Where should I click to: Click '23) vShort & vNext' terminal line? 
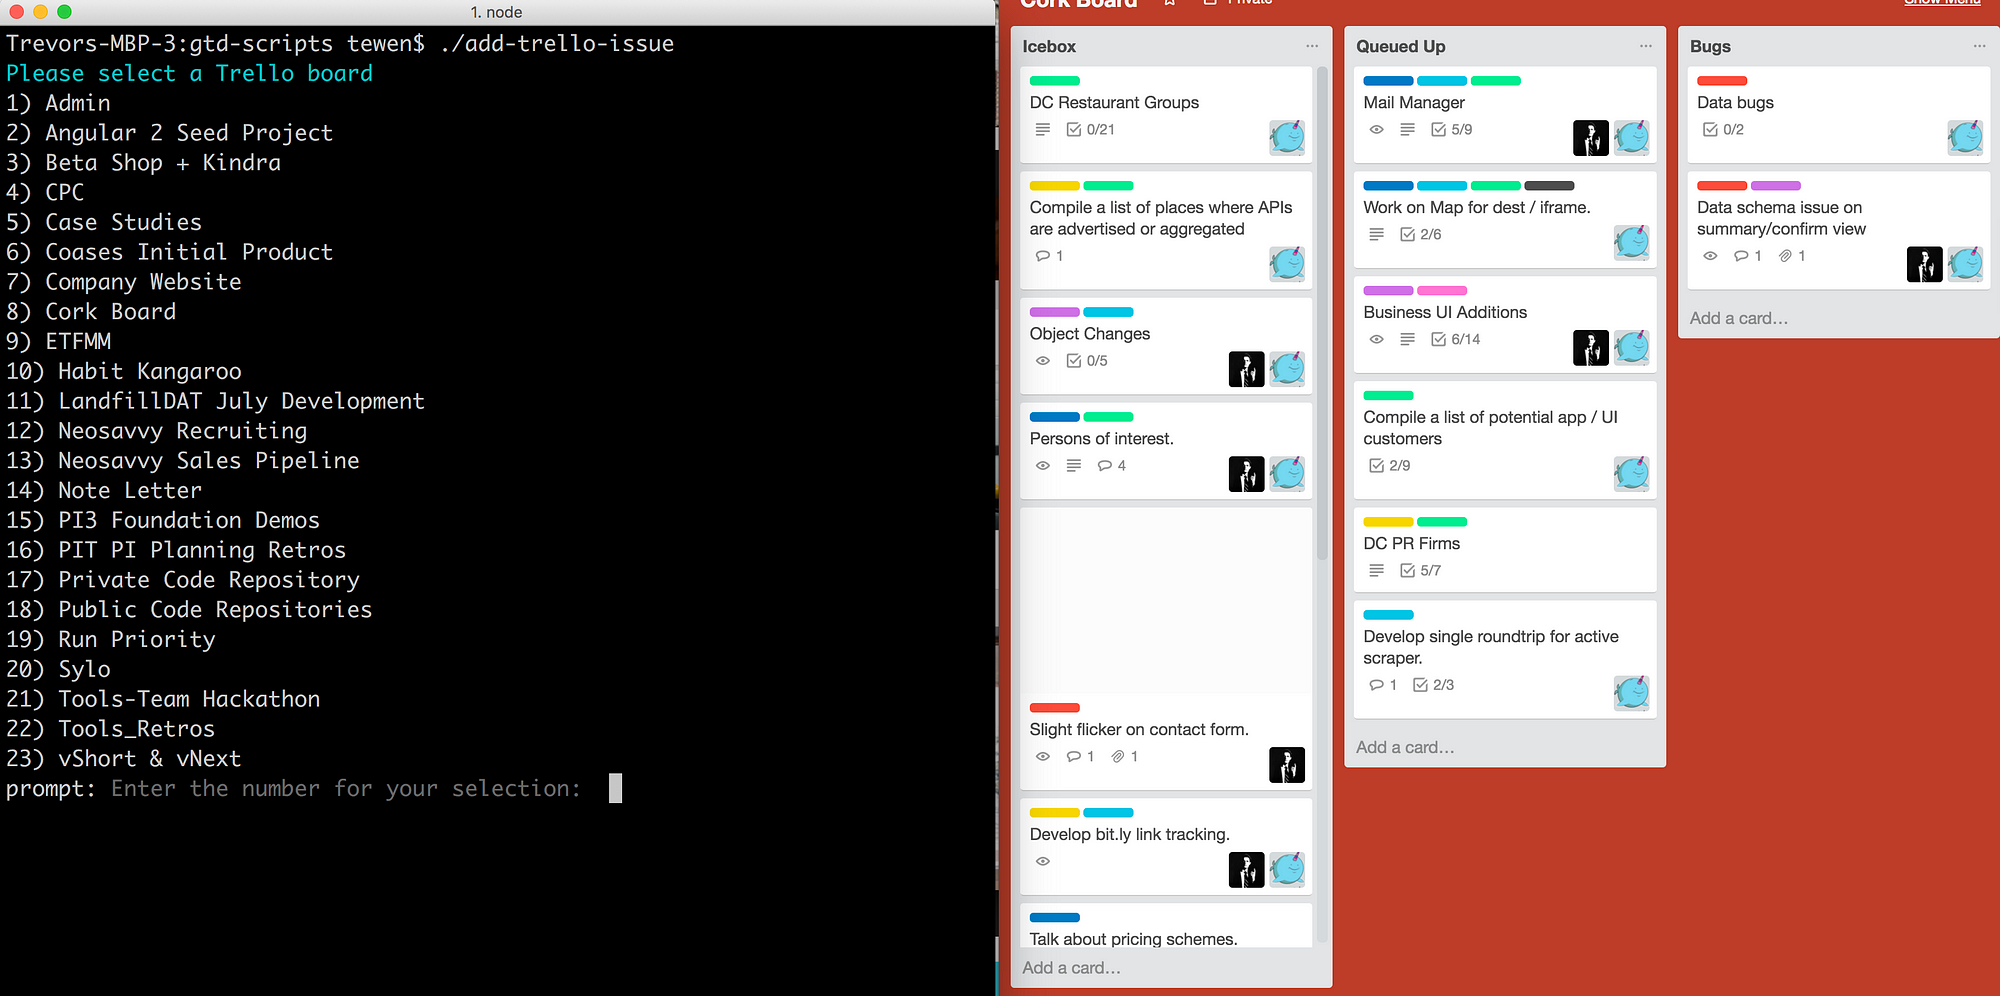click(x=124, y=759)
